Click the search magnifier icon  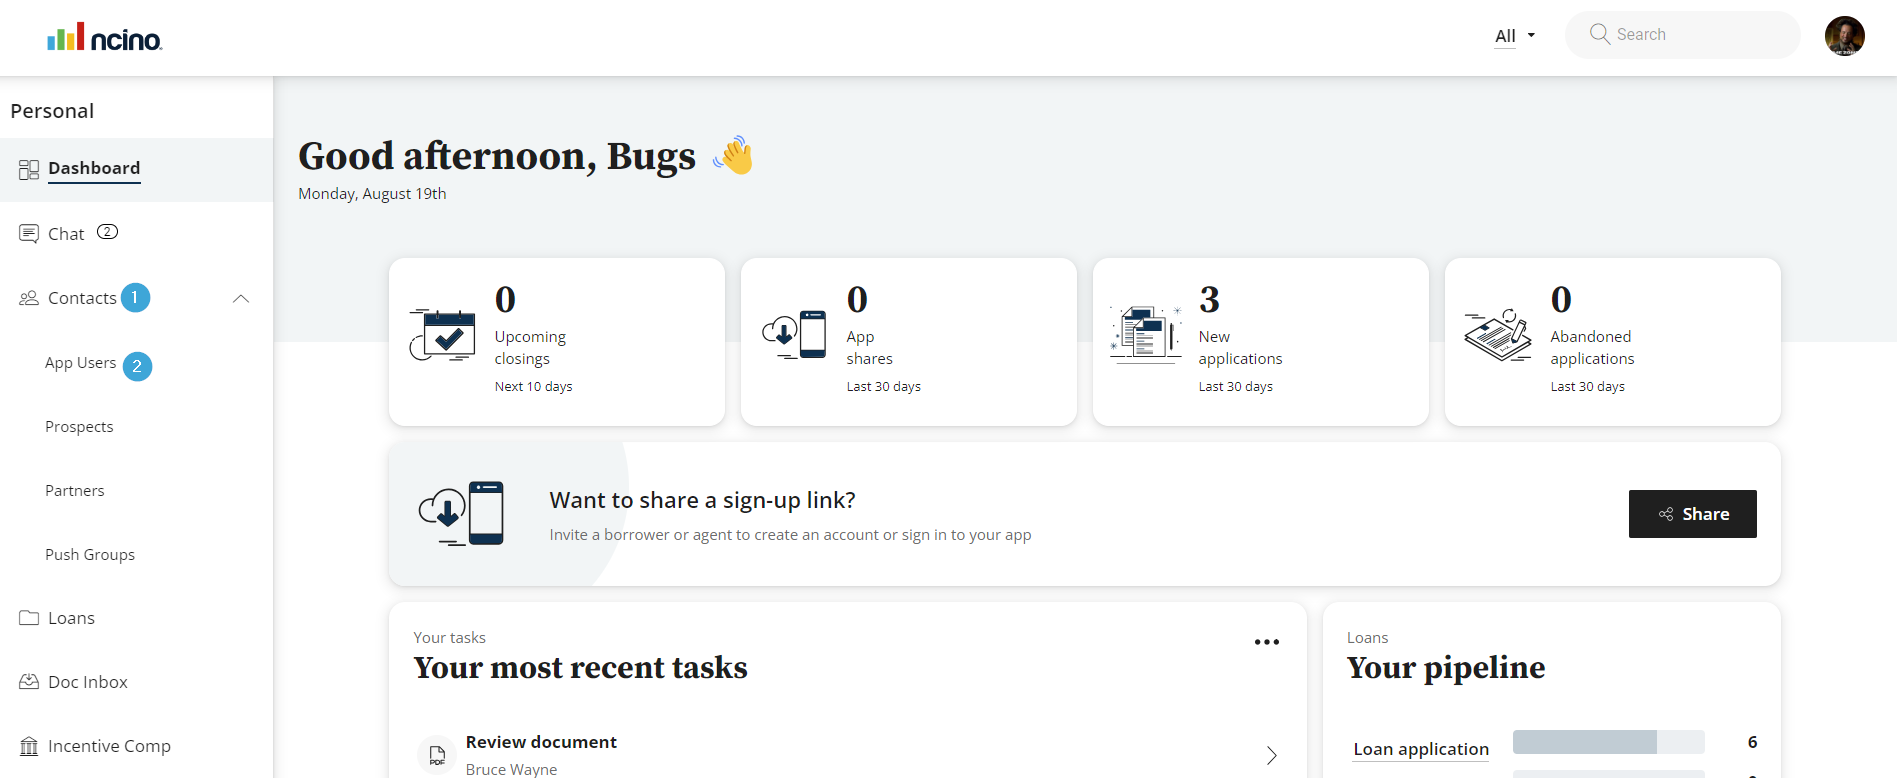click(1599, 34)
